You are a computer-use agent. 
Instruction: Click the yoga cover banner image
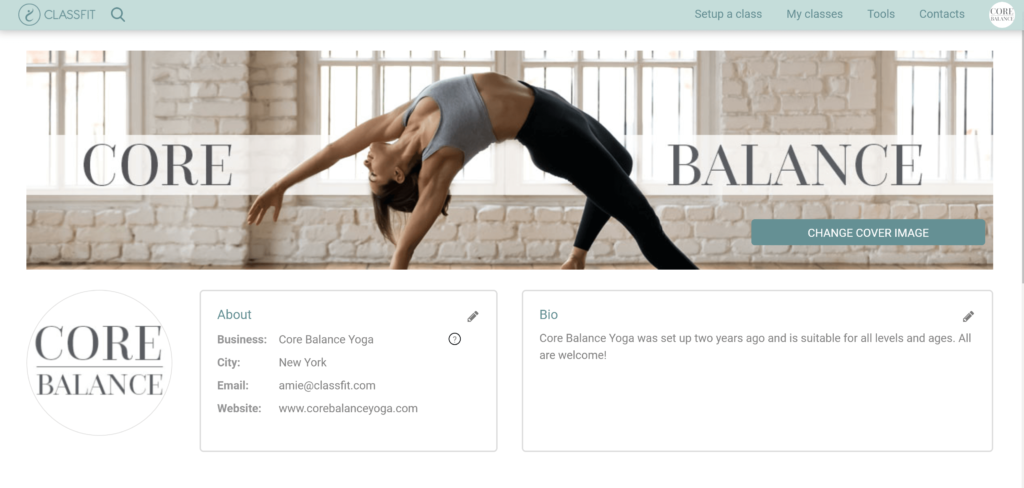point(509,160)
